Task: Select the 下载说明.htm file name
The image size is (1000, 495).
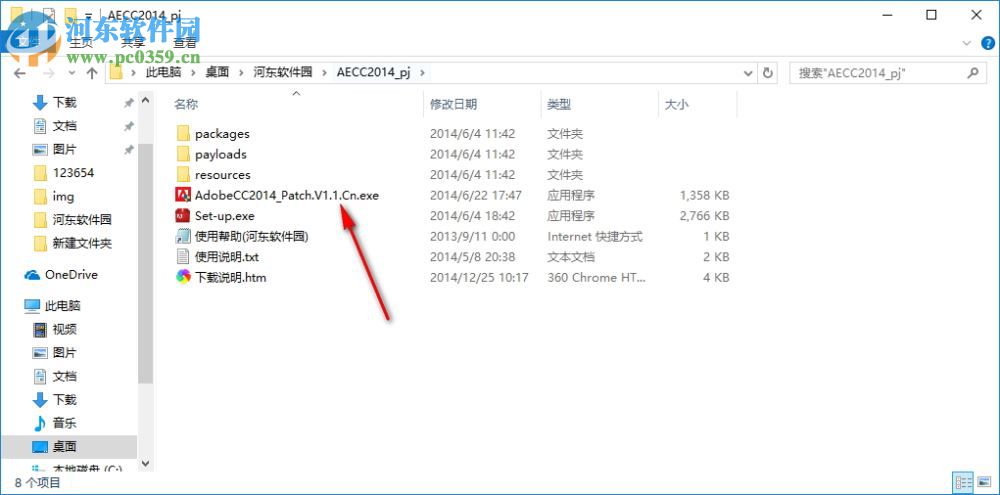Action: point(231,277)
